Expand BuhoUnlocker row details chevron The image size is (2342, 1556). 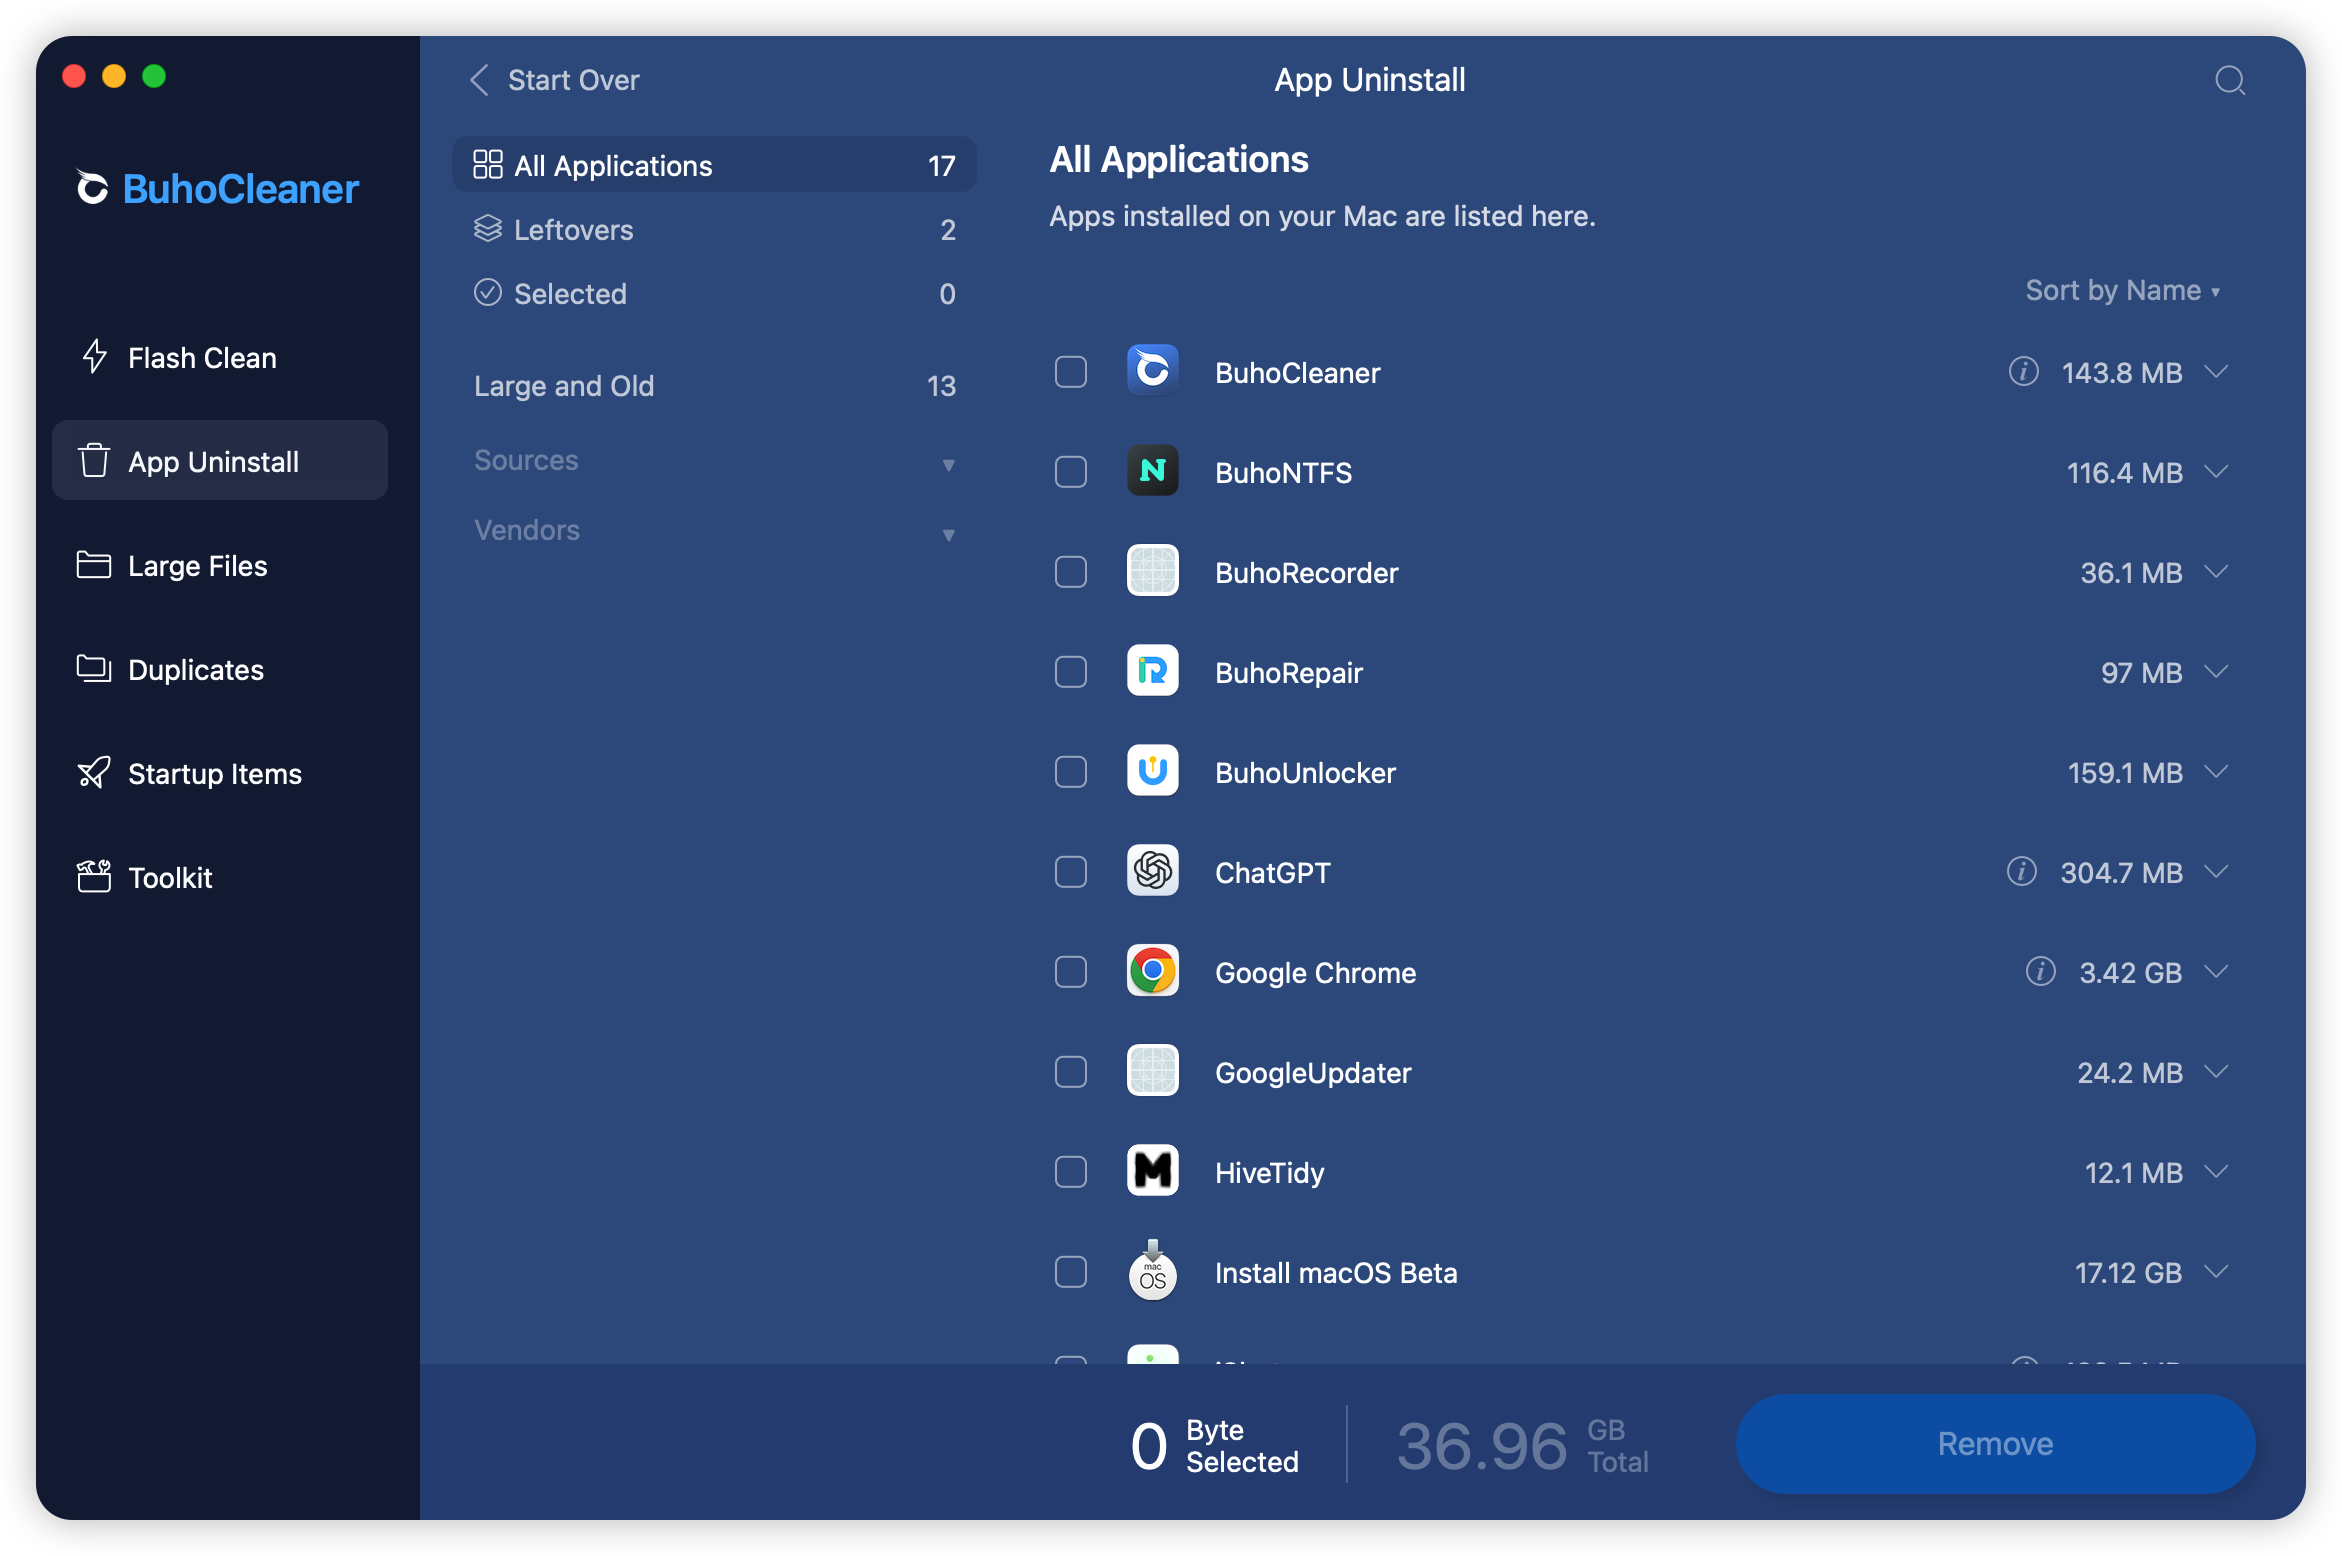[2217, 772]
